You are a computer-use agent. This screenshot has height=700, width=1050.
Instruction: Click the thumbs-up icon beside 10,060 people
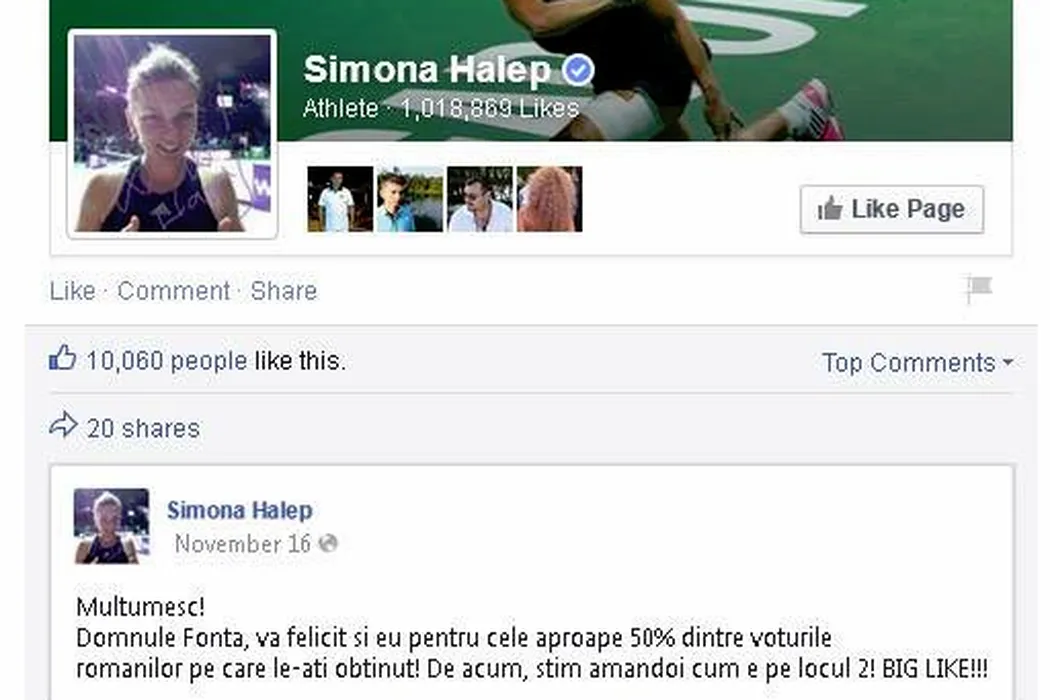tap(63, 358)
